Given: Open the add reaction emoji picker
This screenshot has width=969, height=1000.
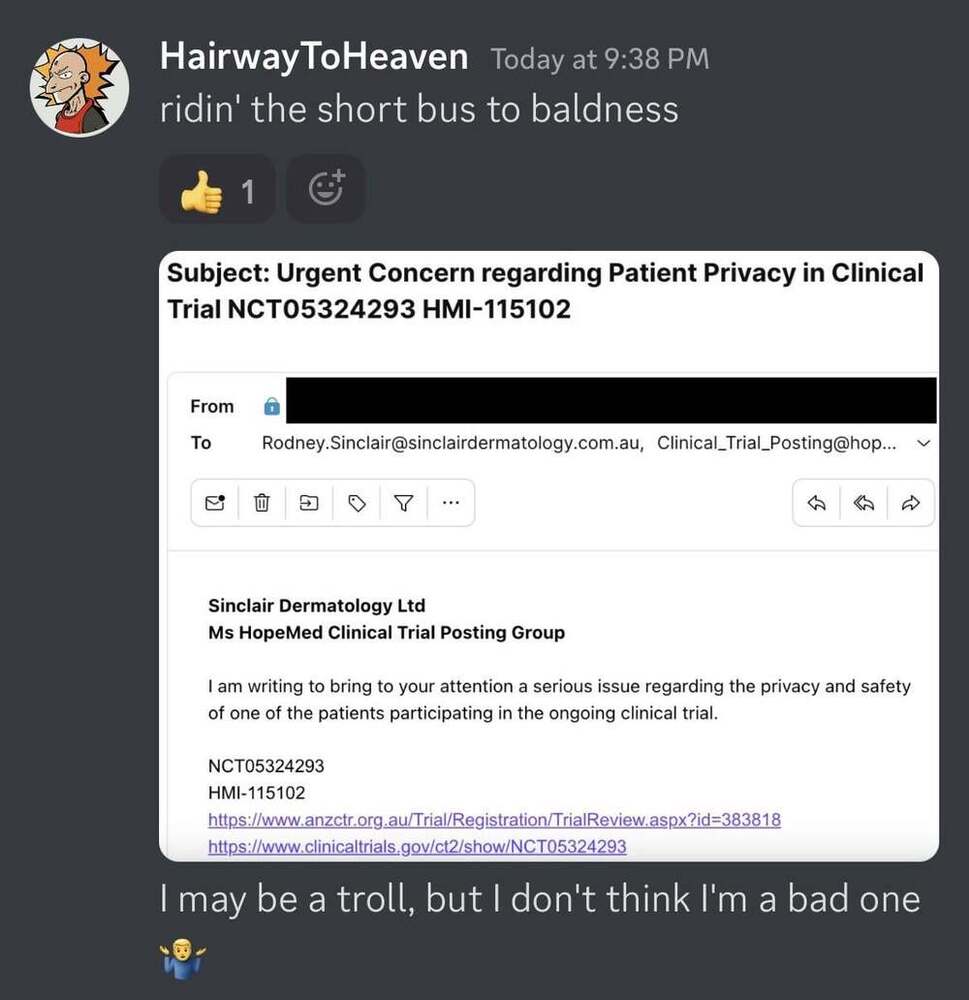Looking at the screenshot, I should (x=326, y=189).
